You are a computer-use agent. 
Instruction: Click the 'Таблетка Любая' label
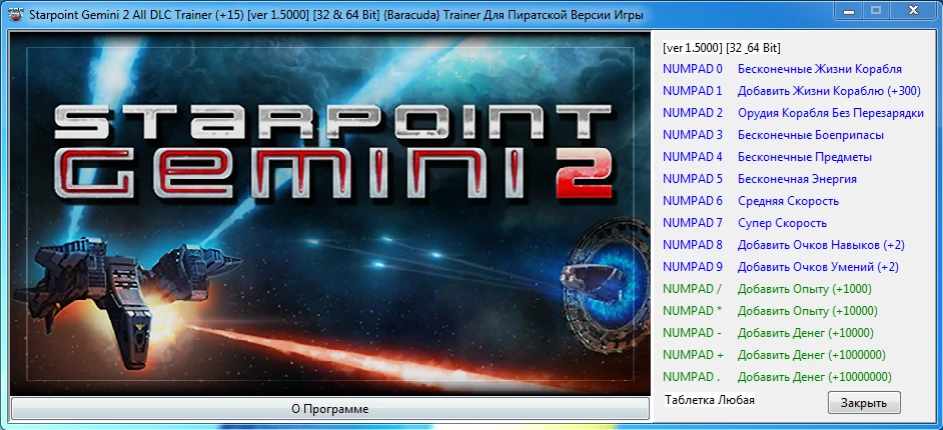(710, 399)
